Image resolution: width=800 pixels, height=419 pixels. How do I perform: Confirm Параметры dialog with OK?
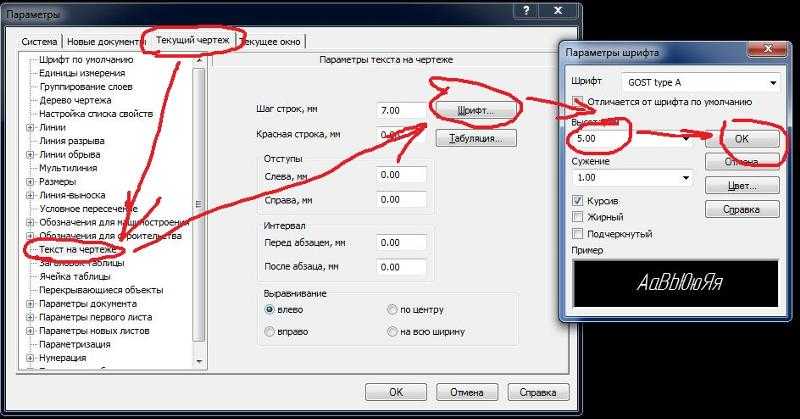click(x=396, y=392)
